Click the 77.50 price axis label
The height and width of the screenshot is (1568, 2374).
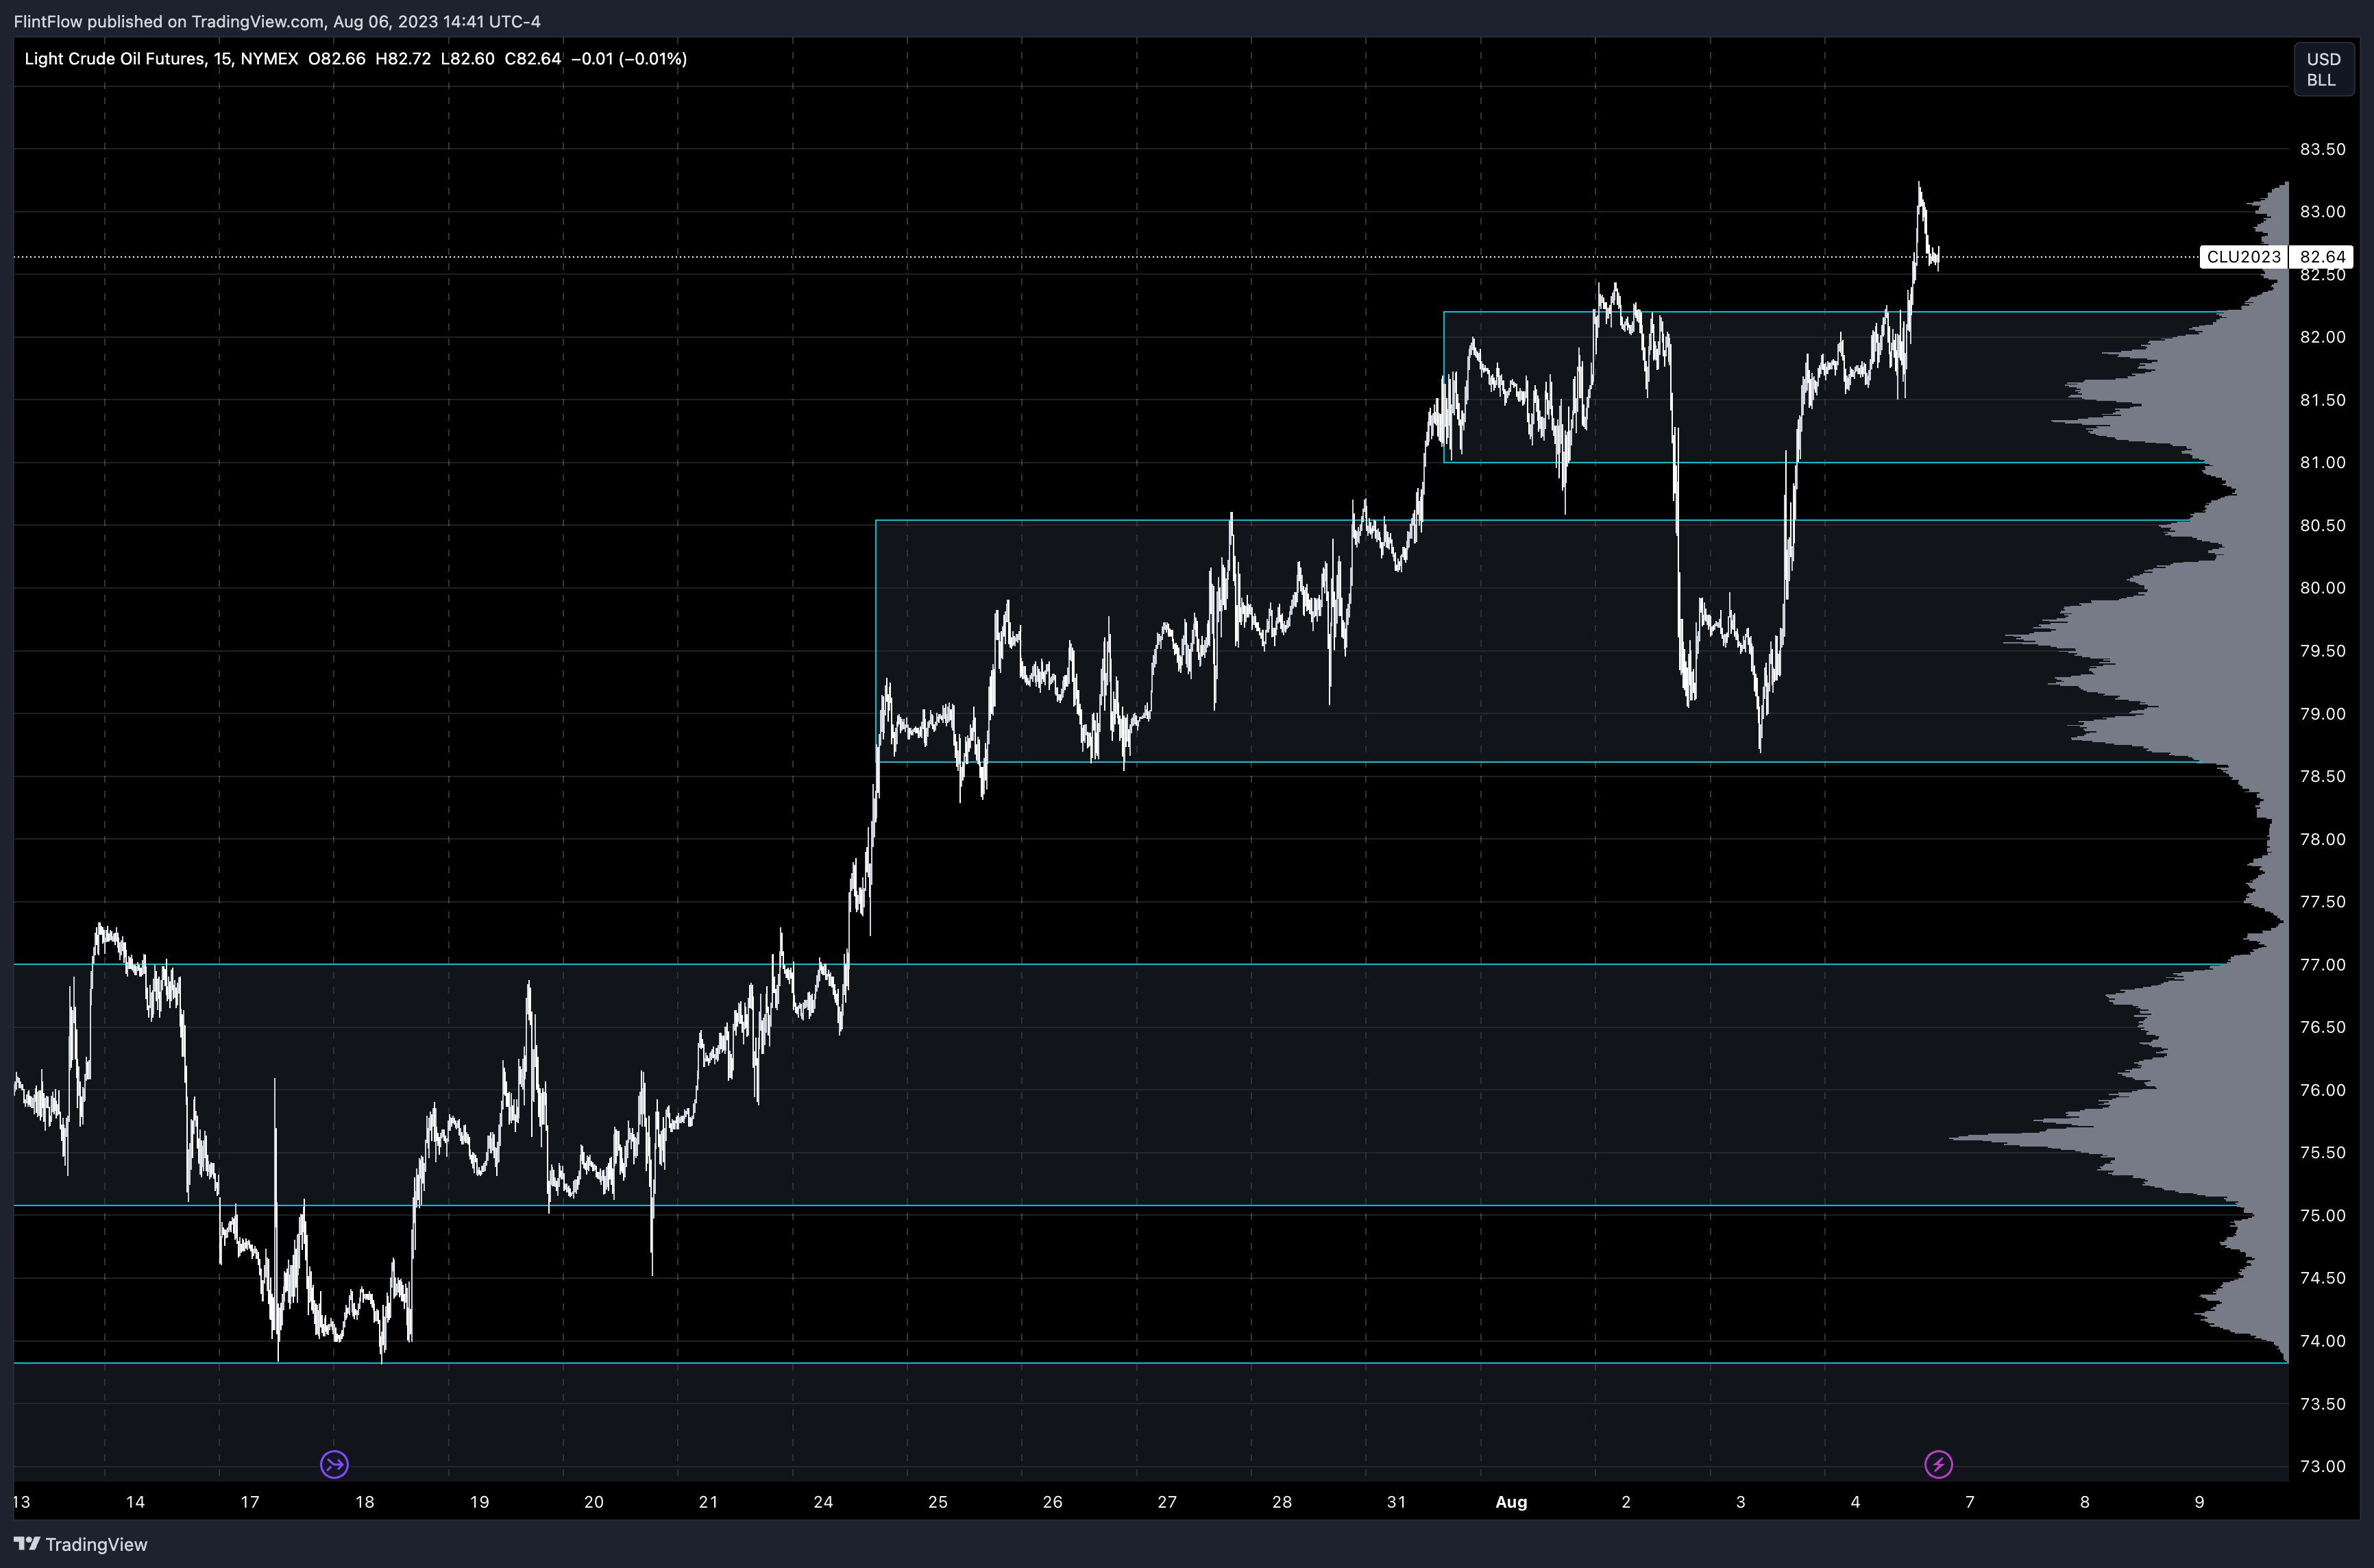pyautogui.click(x=2322, y=902)
